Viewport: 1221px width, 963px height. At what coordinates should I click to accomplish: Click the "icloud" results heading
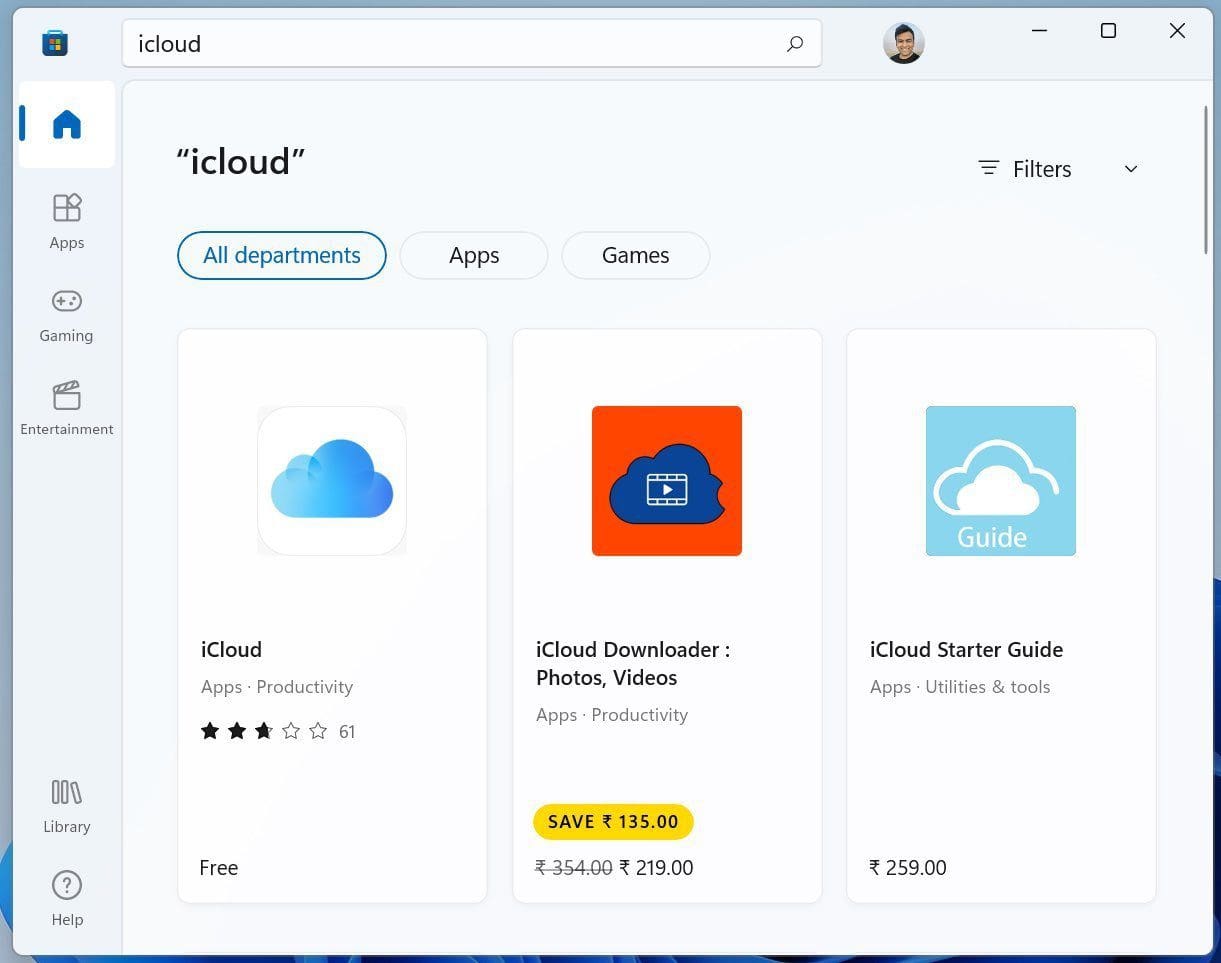pos(241,161)
